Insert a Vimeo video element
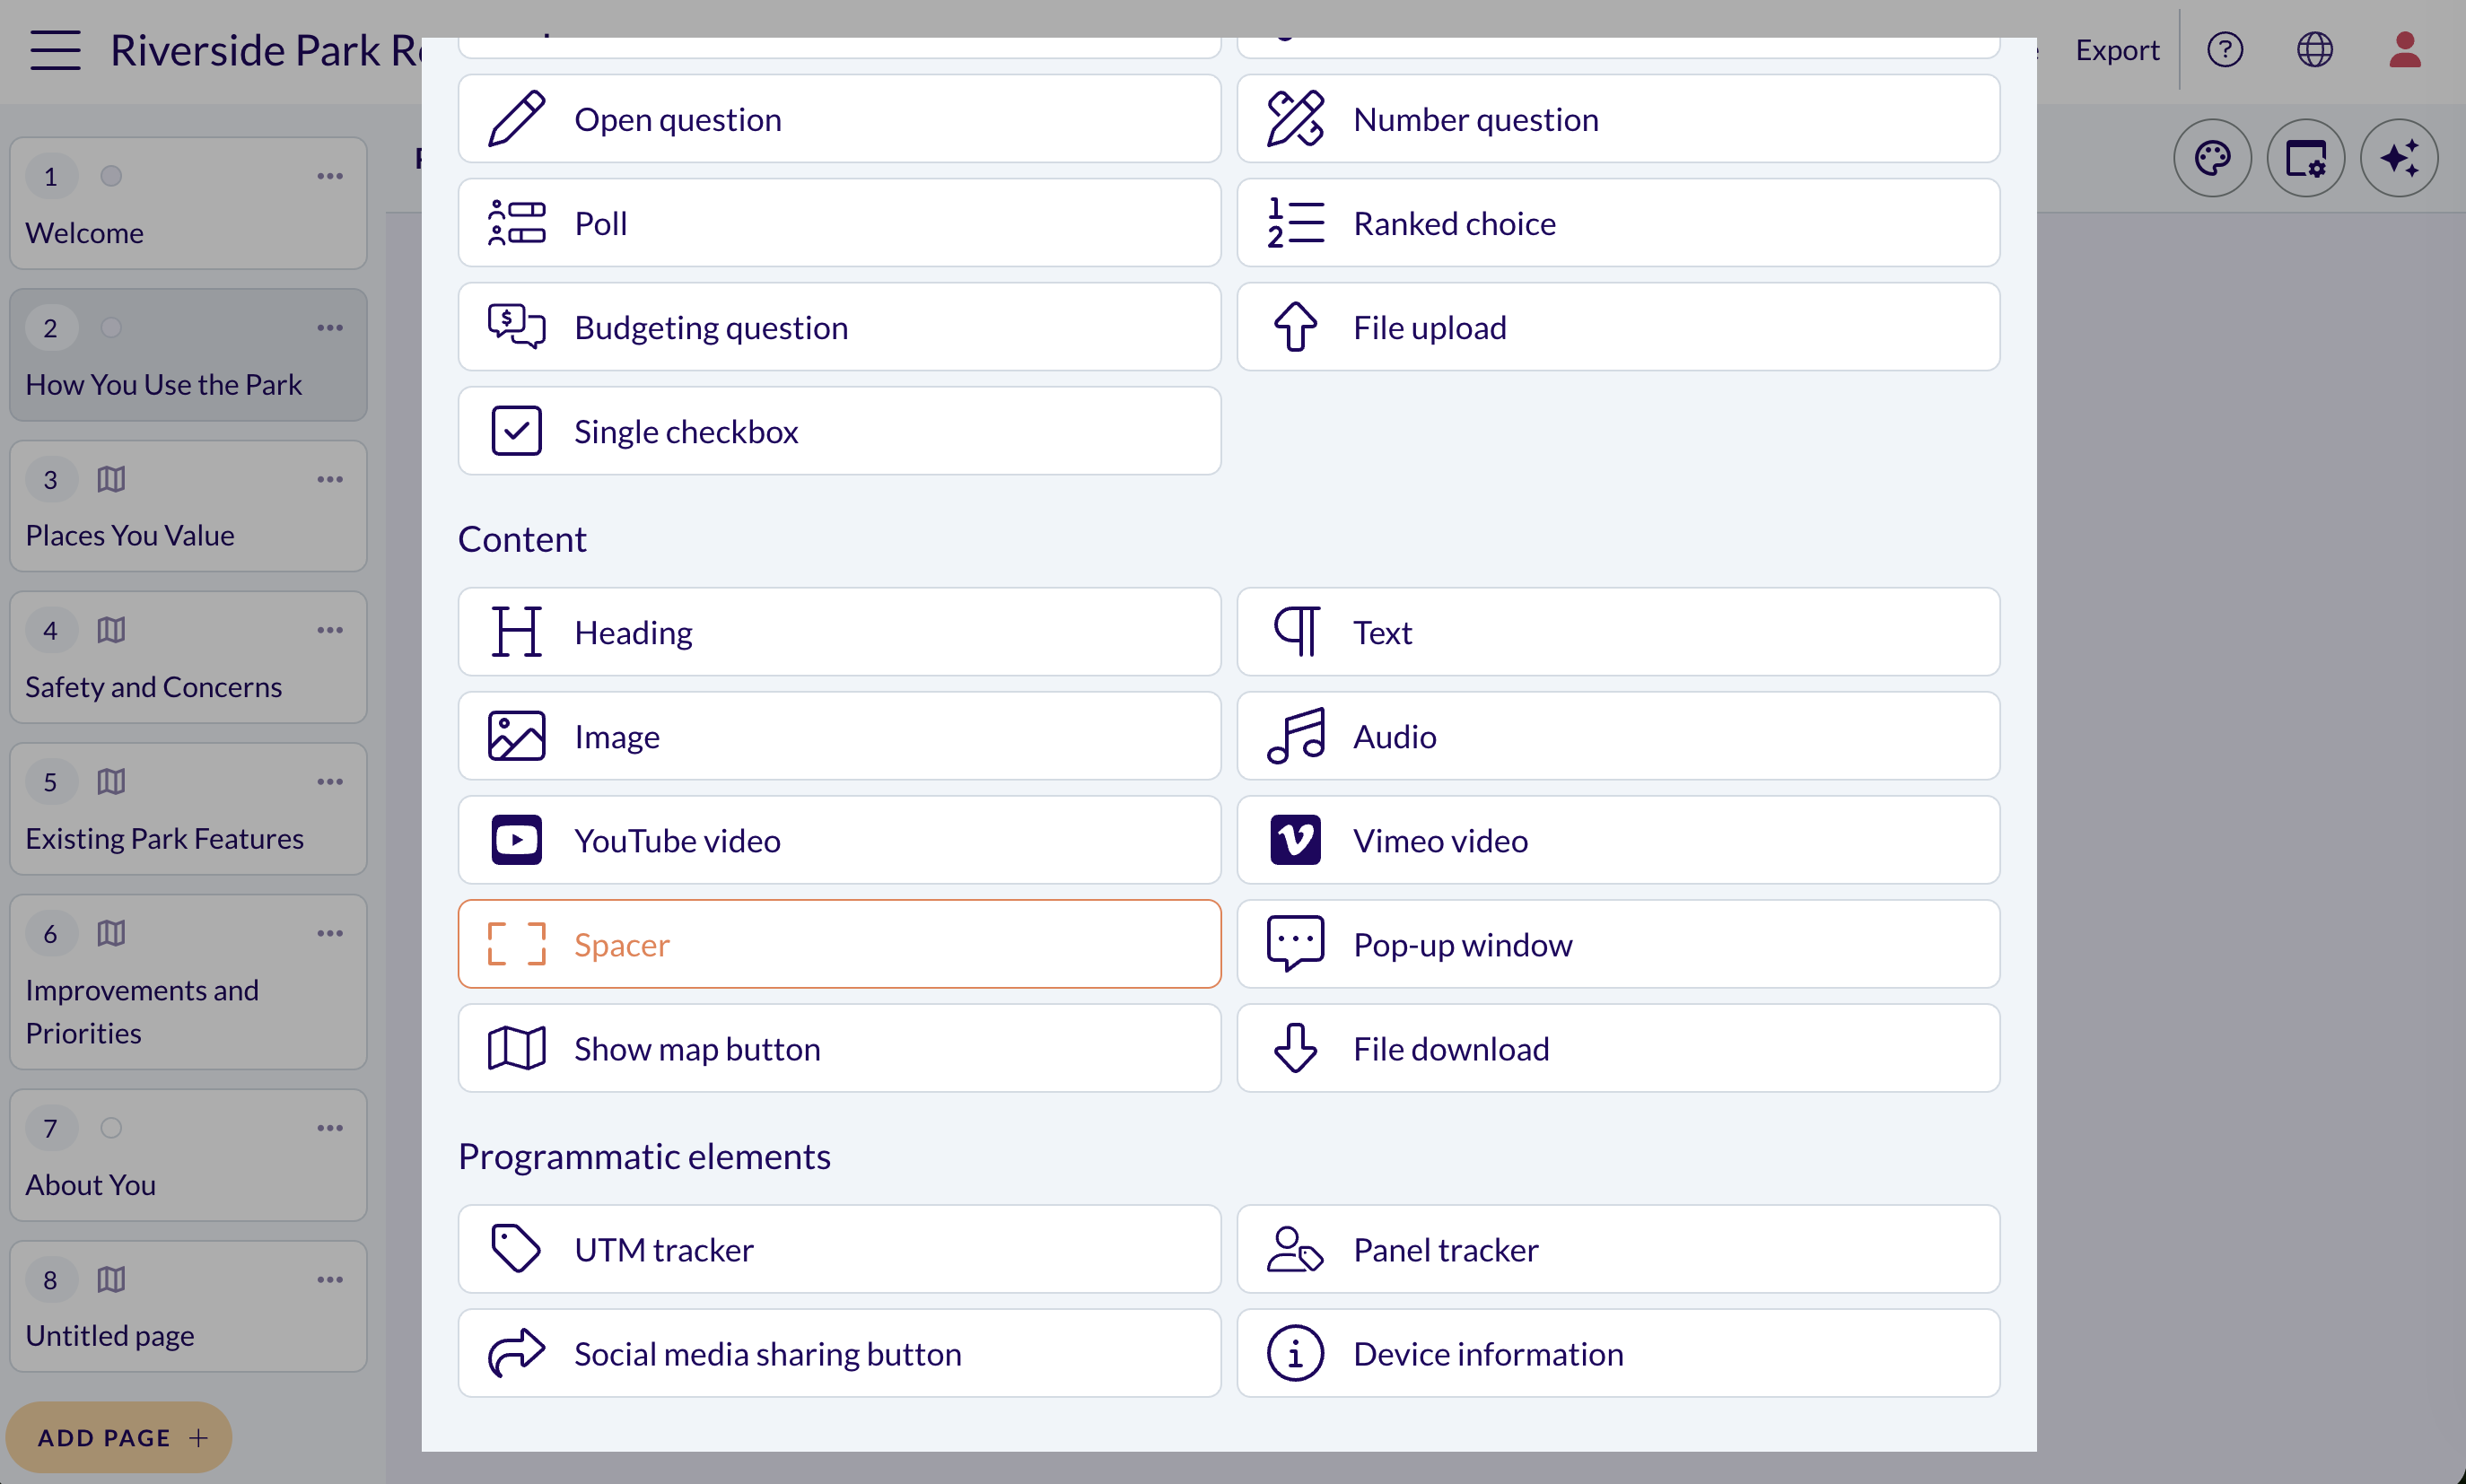2466x1484 pixels. 1618,840
